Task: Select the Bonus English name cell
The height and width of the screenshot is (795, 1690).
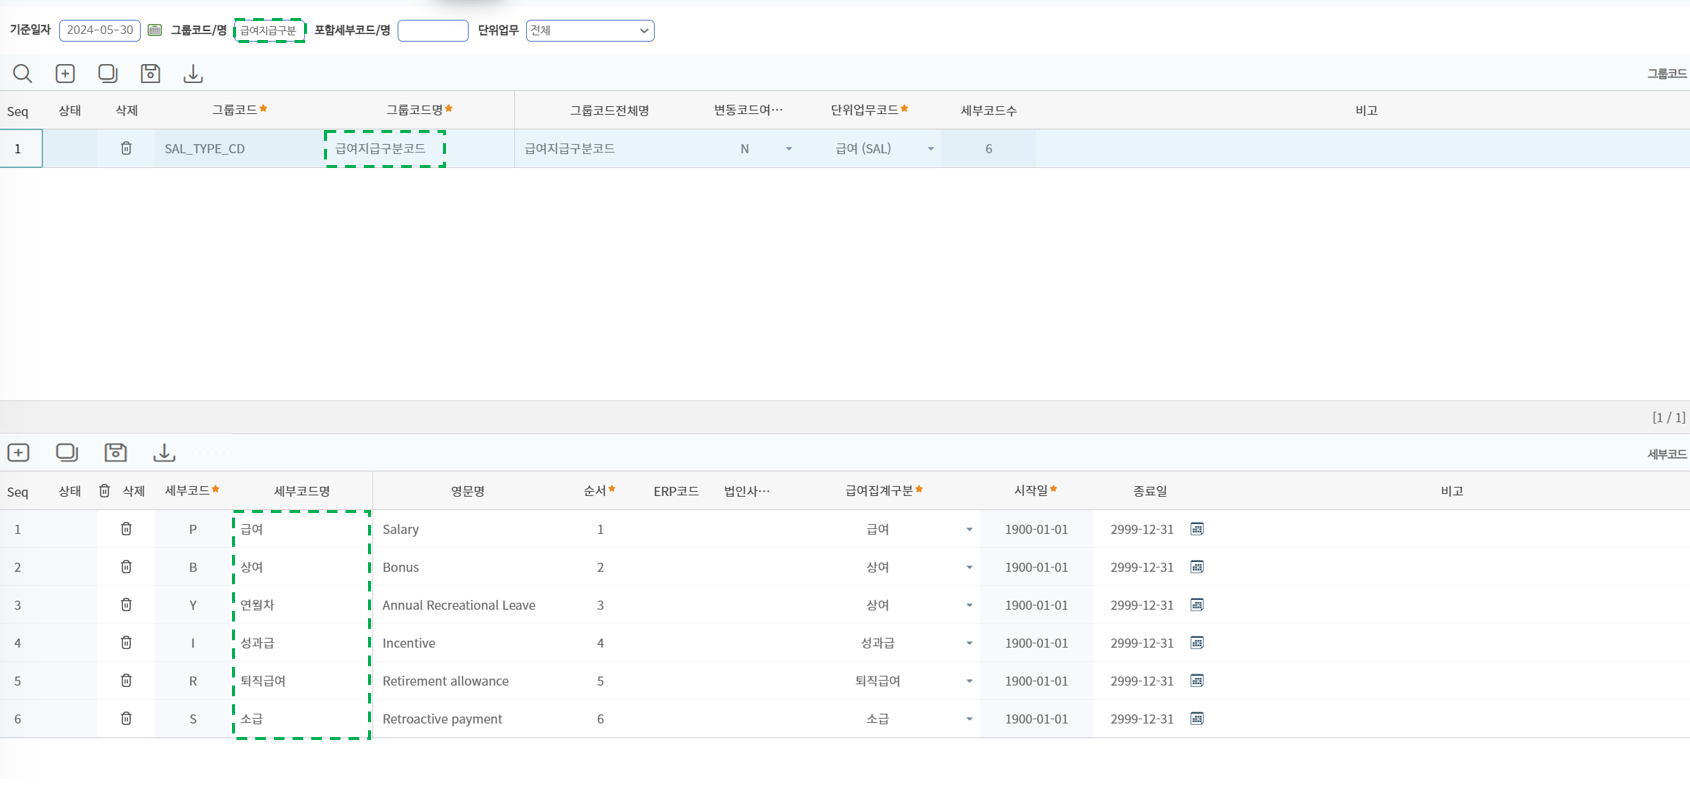Action: [467, 567]
